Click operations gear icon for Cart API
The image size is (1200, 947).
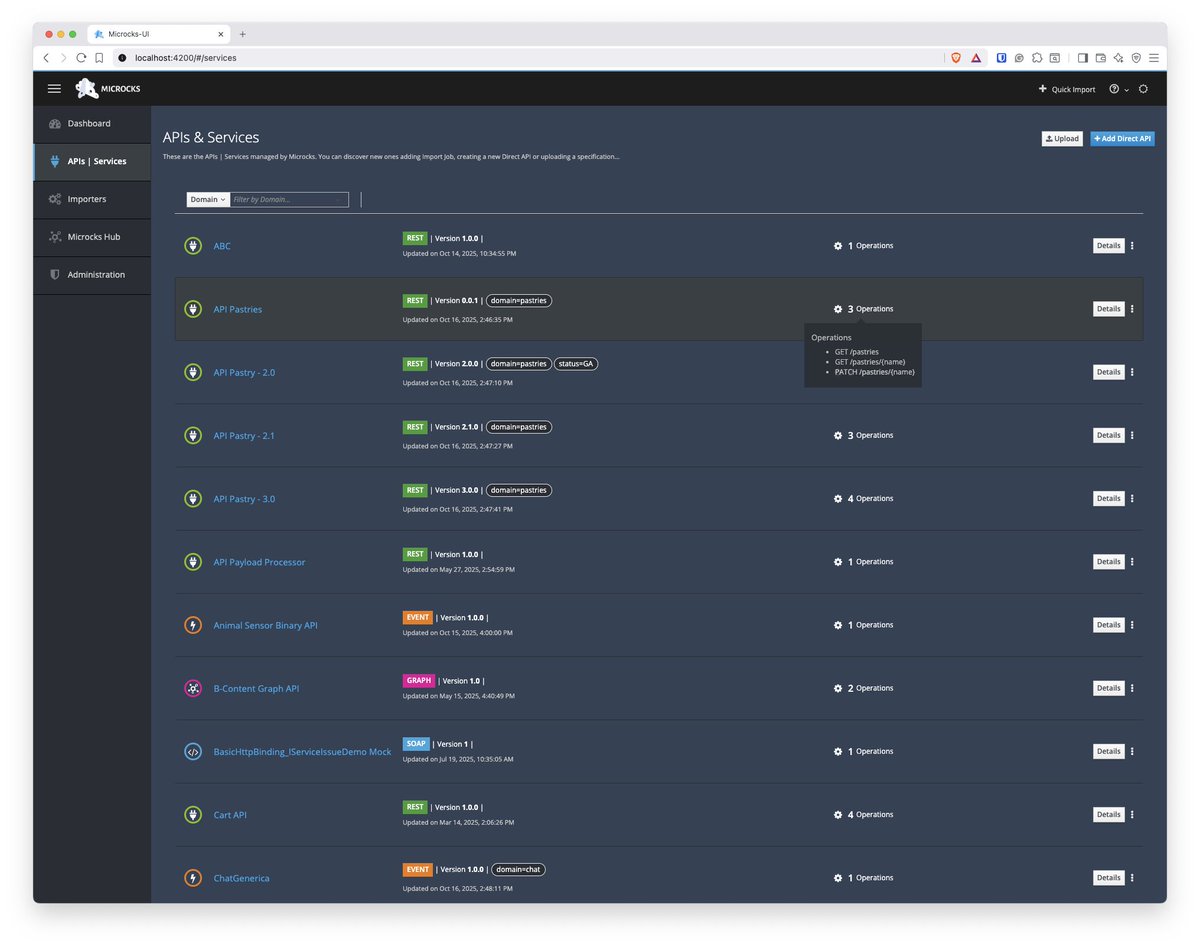pos(838,815)
